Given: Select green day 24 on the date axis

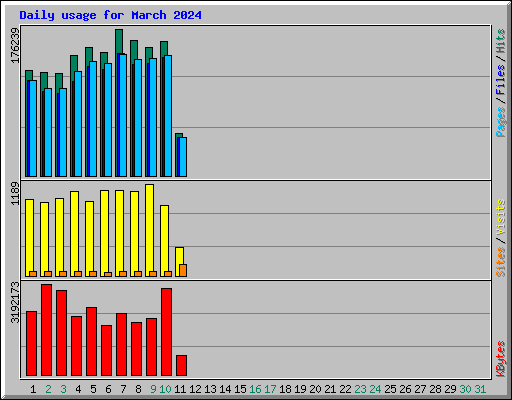Looking at the screenshot, I should (375, 389).
